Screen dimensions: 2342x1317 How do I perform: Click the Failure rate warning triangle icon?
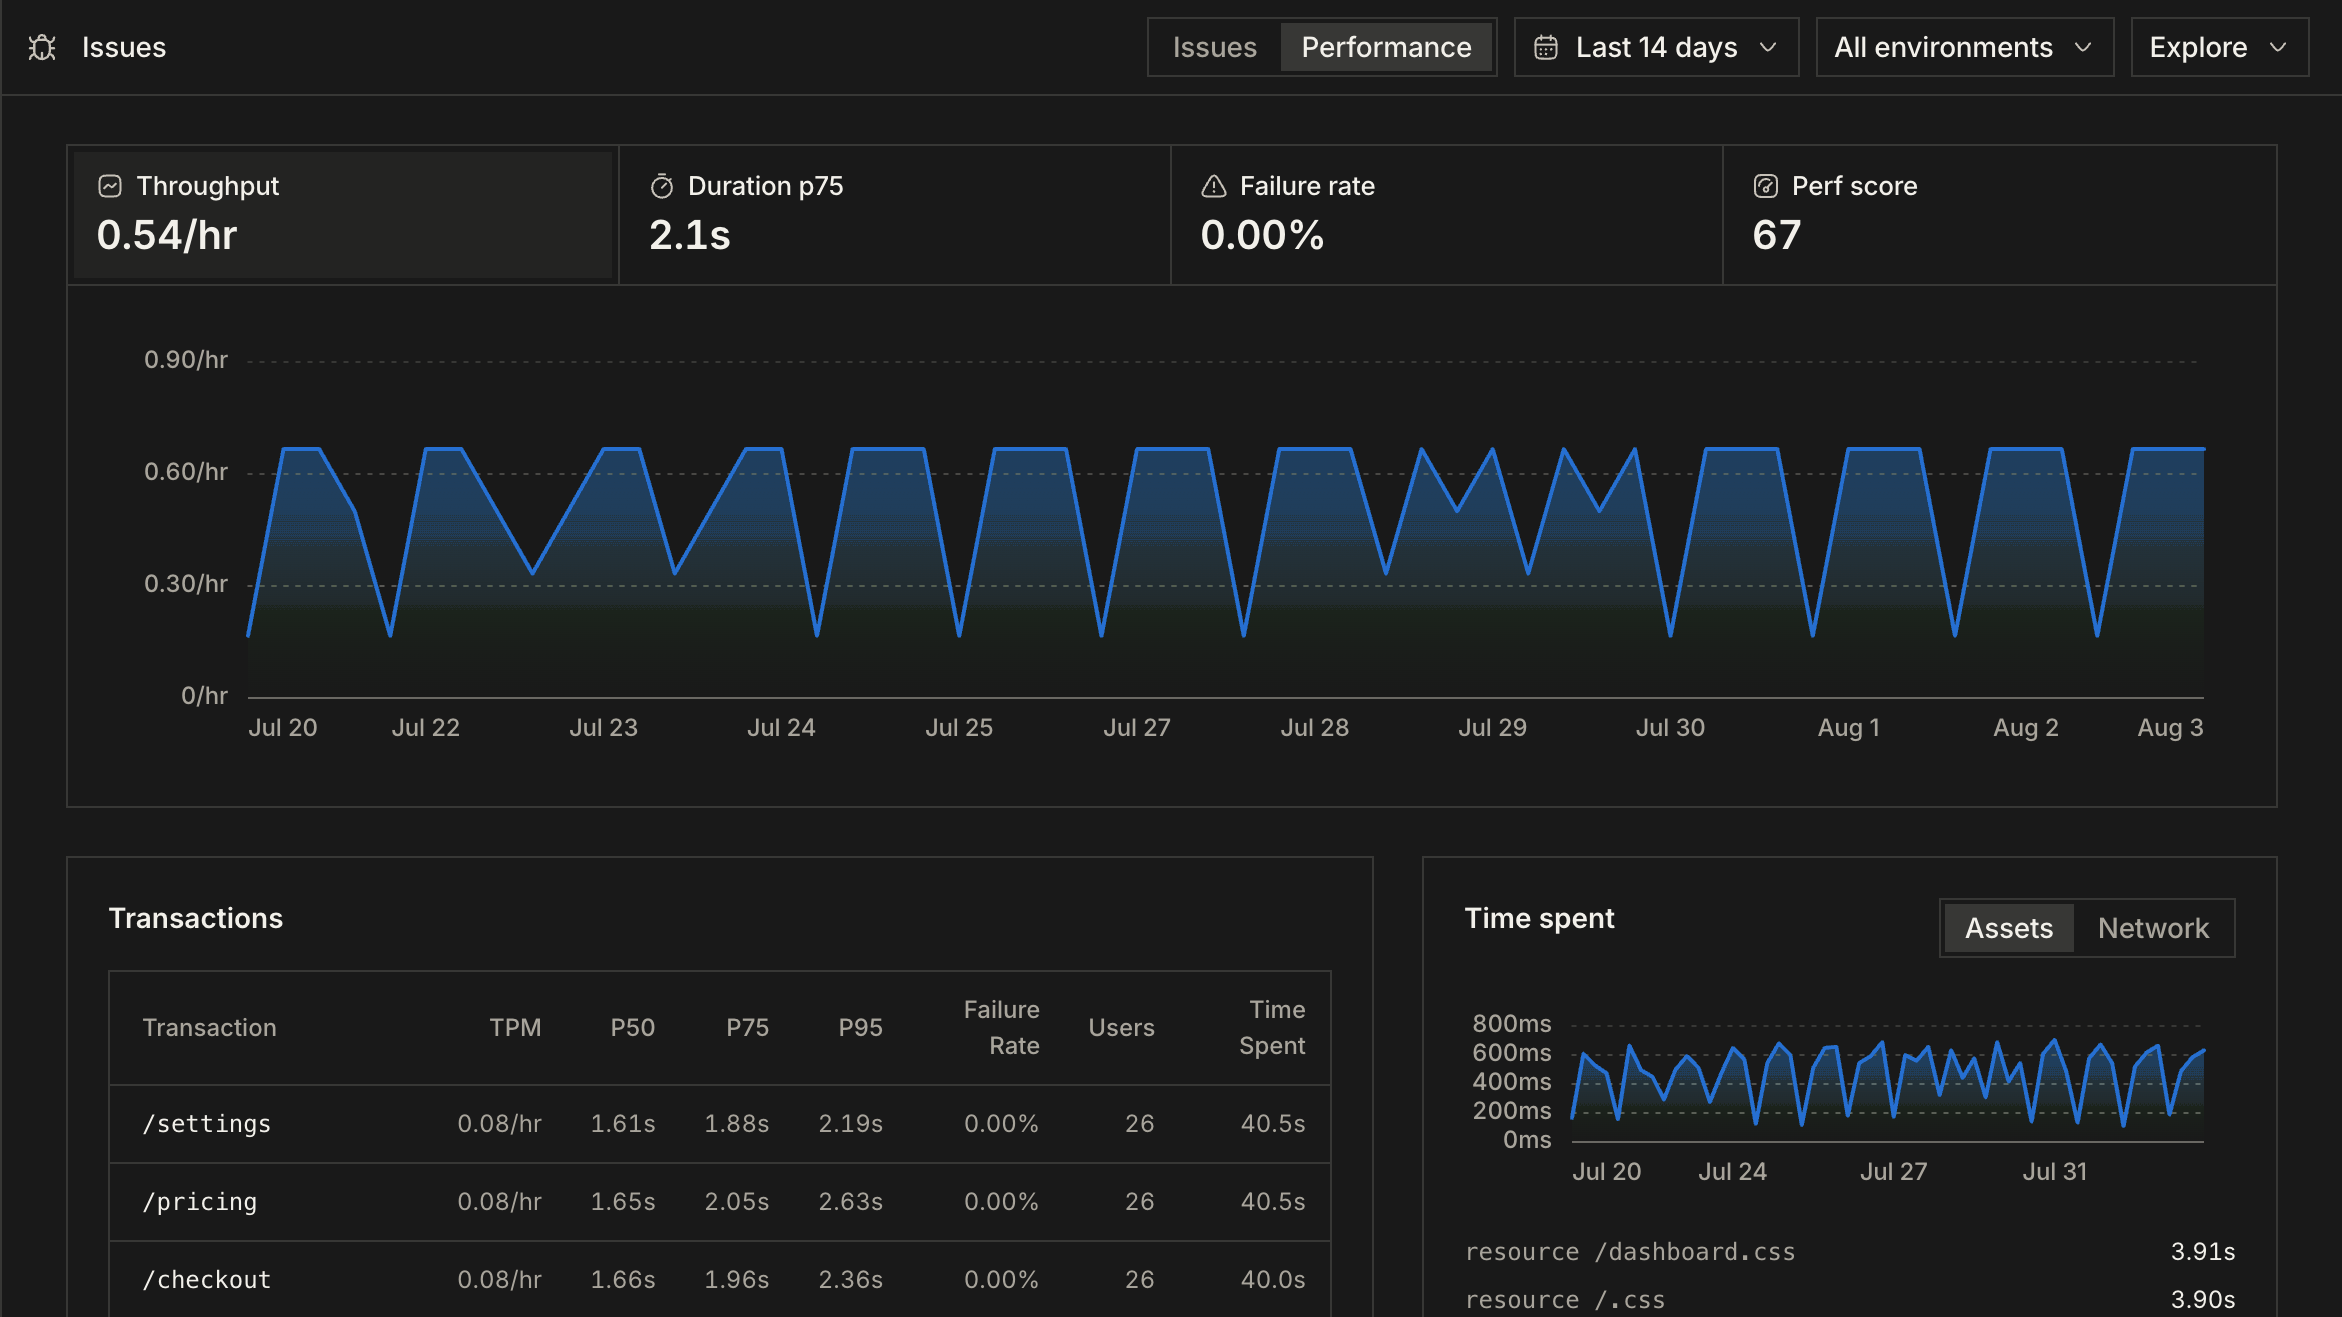point(1214,186)
